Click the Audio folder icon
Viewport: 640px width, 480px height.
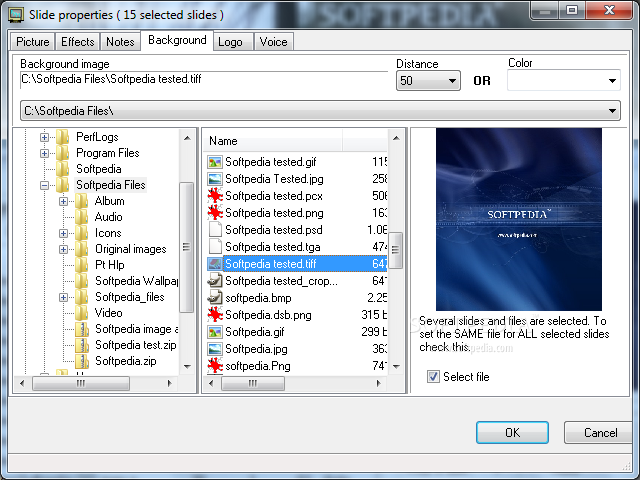coord(82,217)
